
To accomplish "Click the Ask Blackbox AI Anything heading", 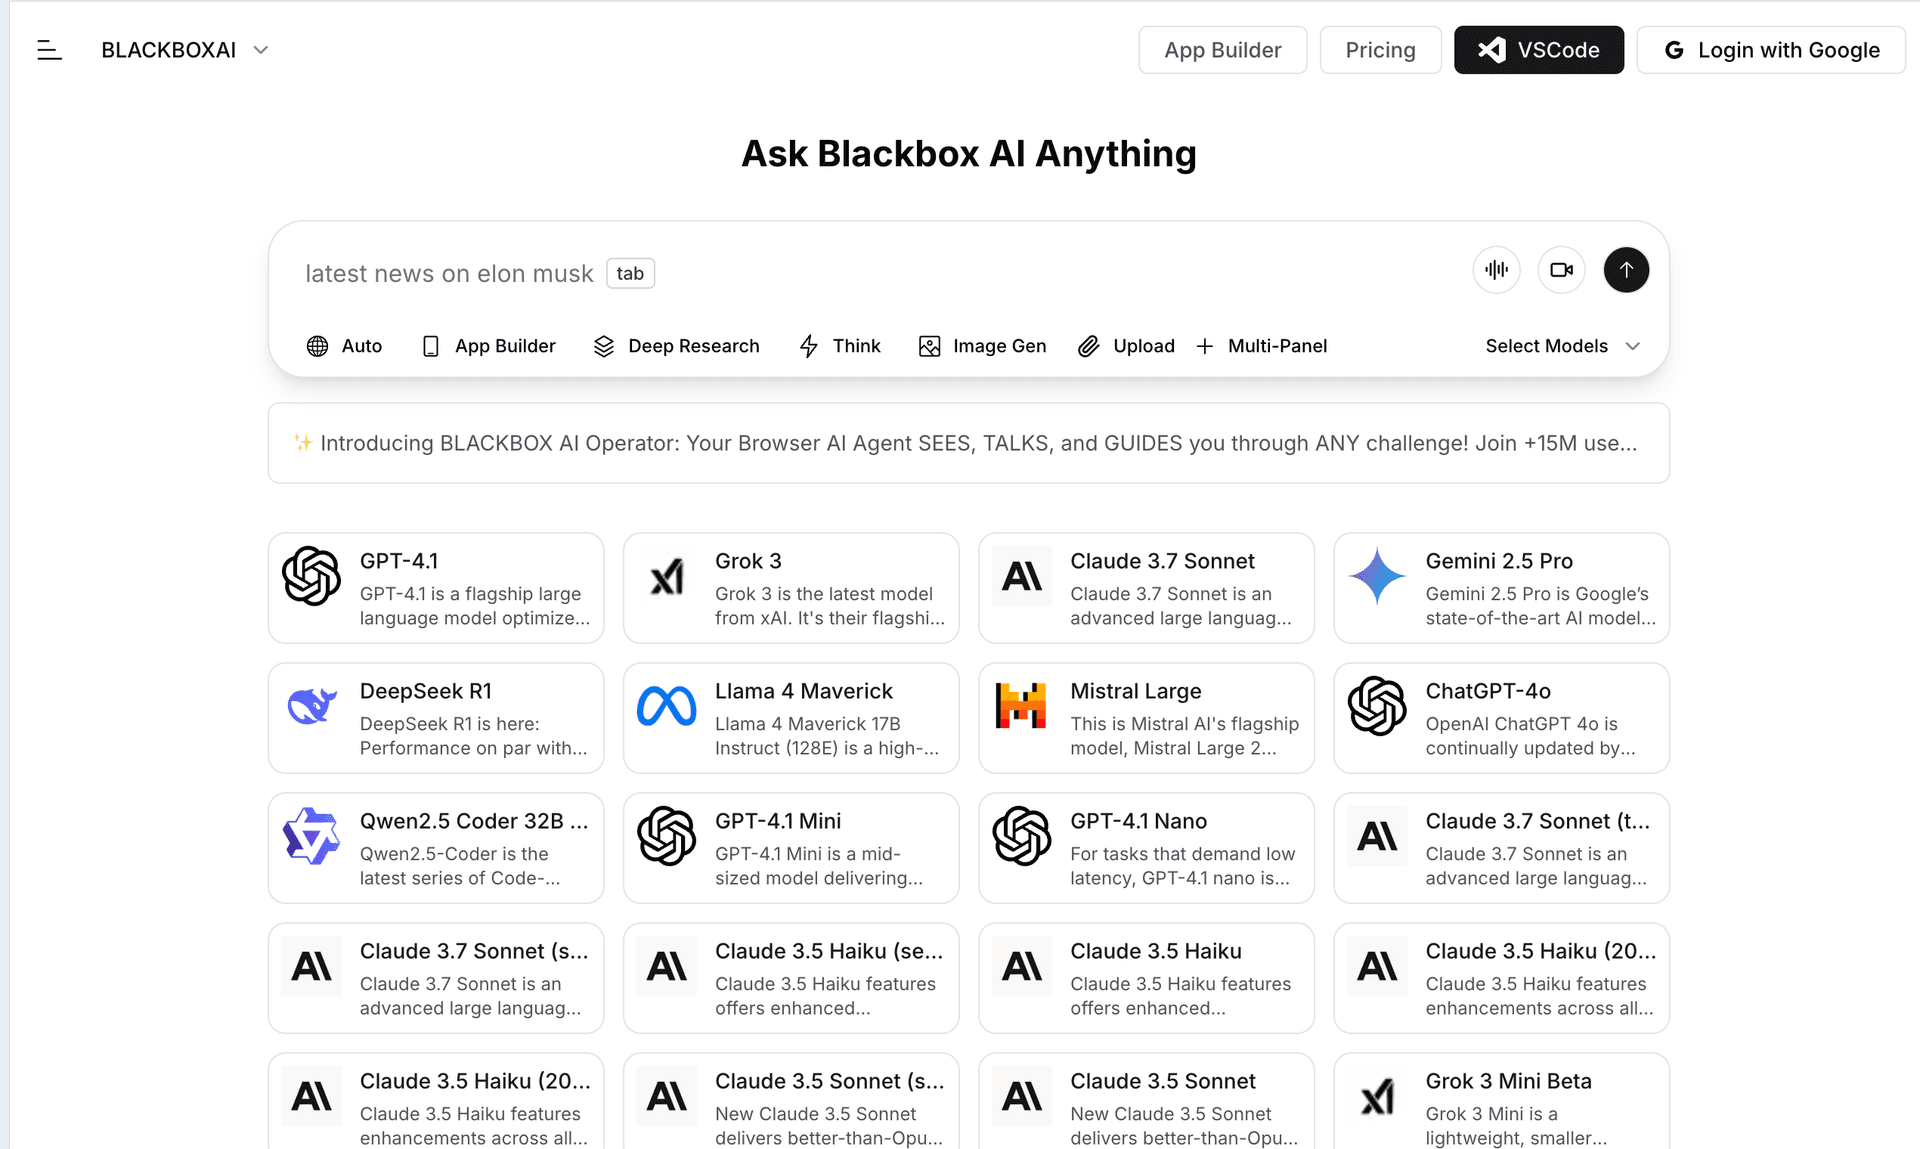I will click(x=968, y=154).
